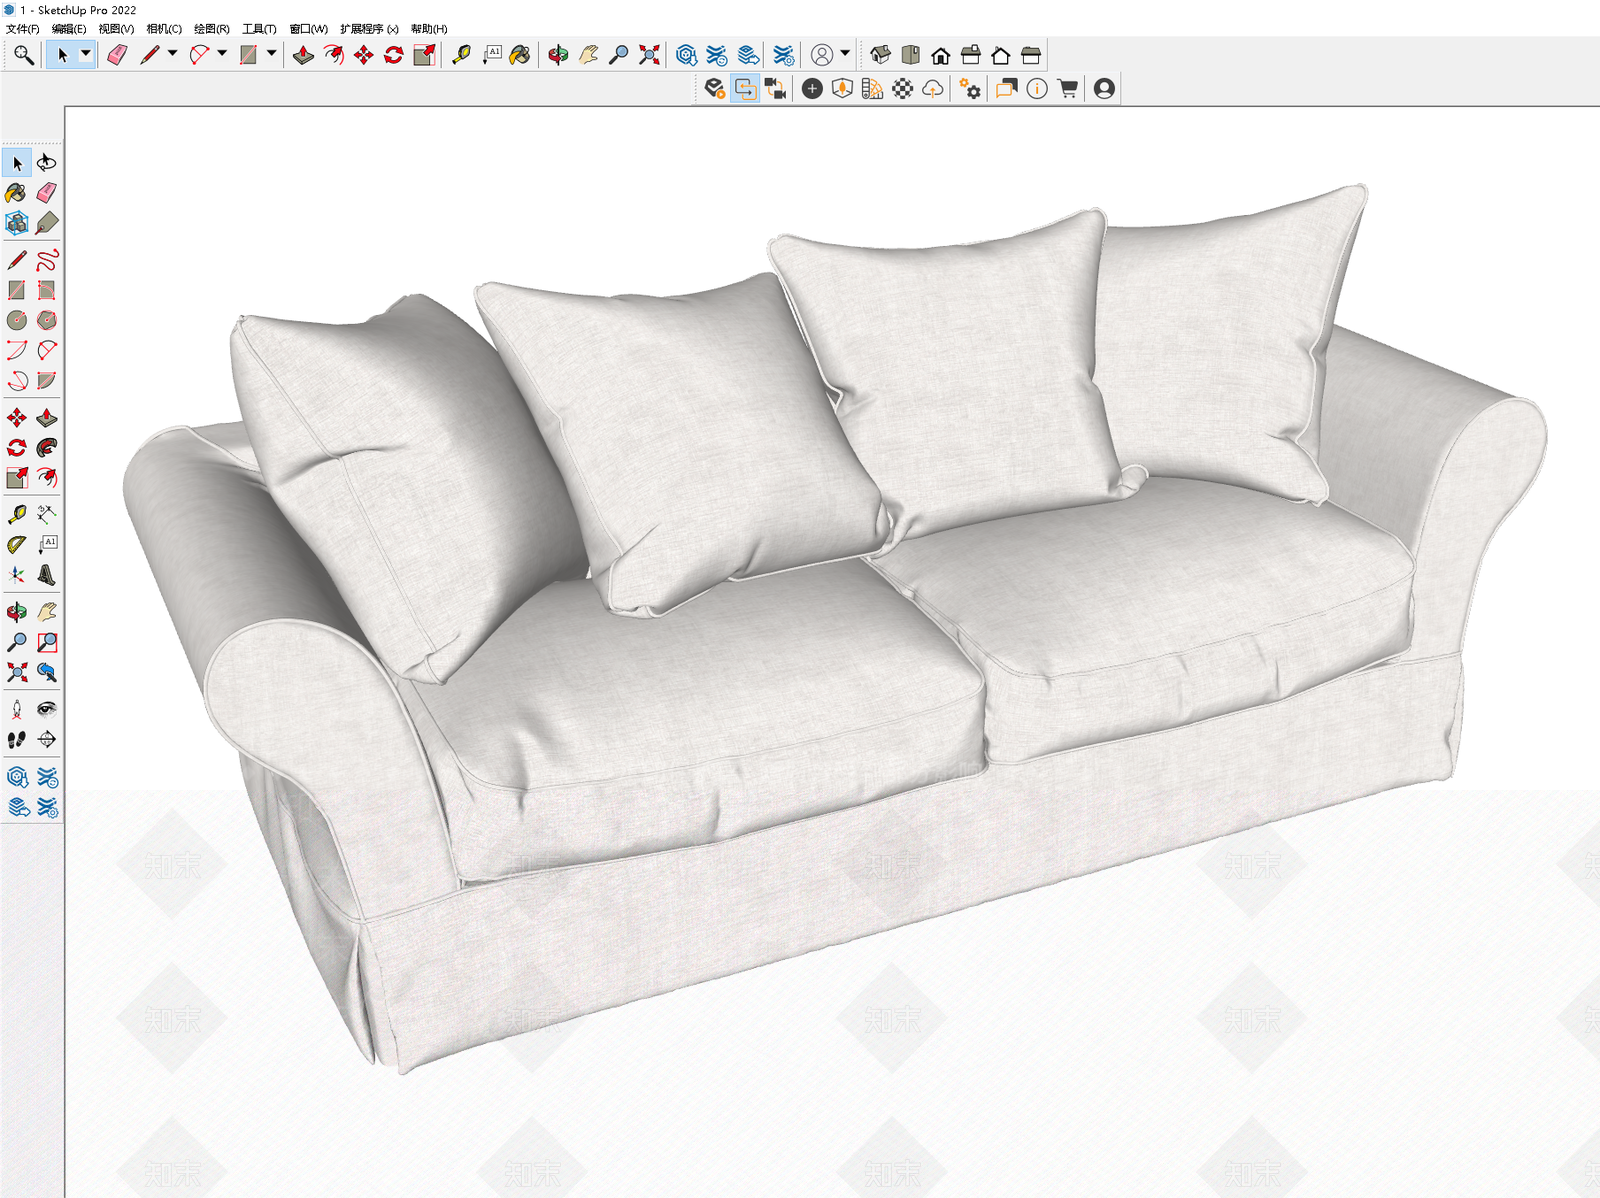
Task: Open the 扩展程序(x) menu
Action: (x=369, y=29)
